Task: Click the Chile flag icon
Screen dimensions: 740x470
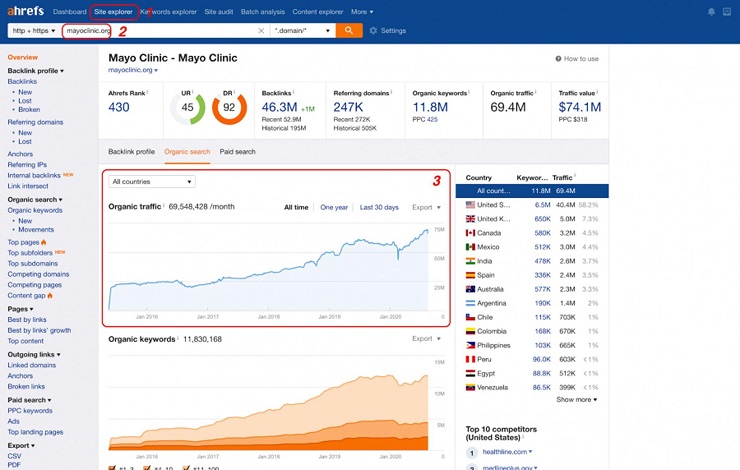Action: point(470,317)
